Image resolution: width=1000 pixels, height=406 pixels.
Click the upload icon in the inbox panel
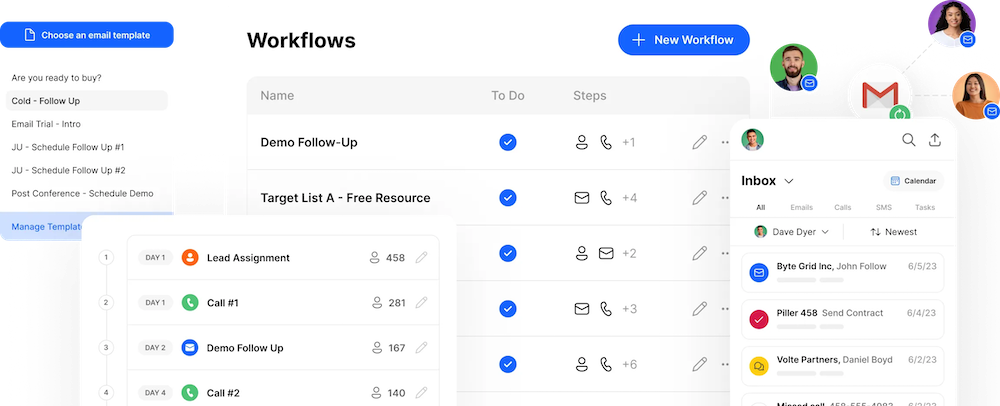pyautogui.click(x=935, y=140)
